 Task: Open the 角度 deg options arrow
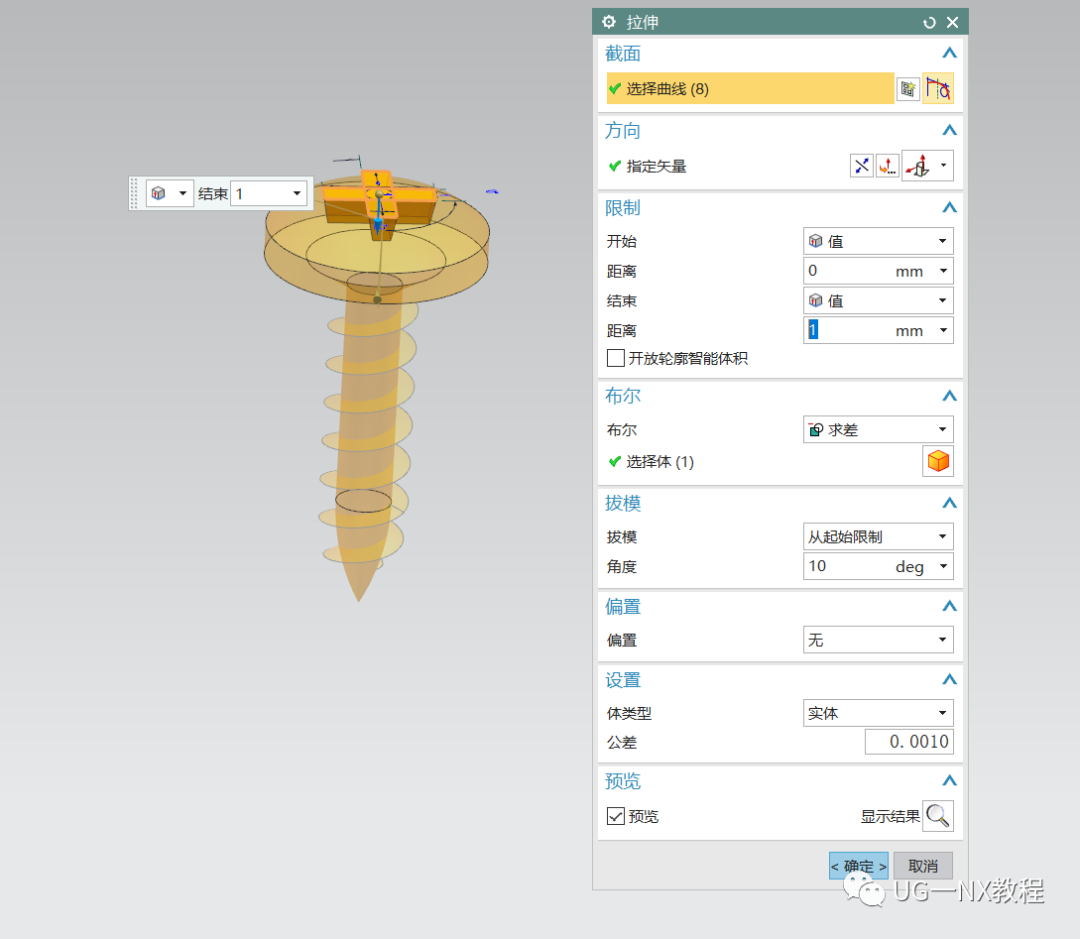pos(944,566)
